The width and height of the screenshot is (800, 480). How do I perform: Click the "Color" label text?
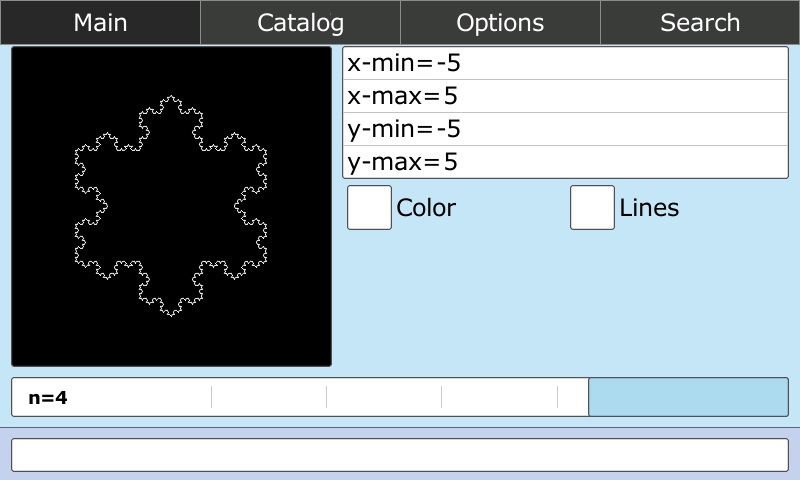click(x=426, y=208)
